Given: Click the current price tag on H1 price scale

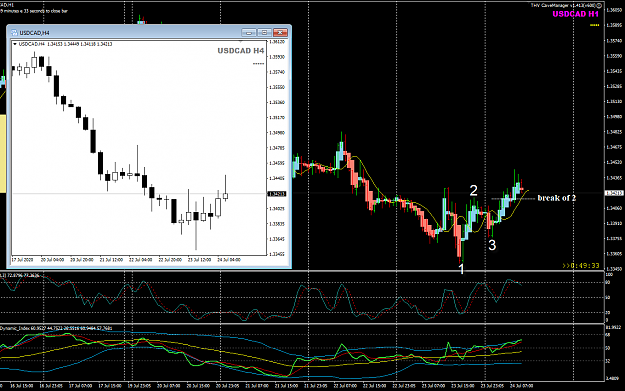Looking at the screenshot, I should point(614,193).
